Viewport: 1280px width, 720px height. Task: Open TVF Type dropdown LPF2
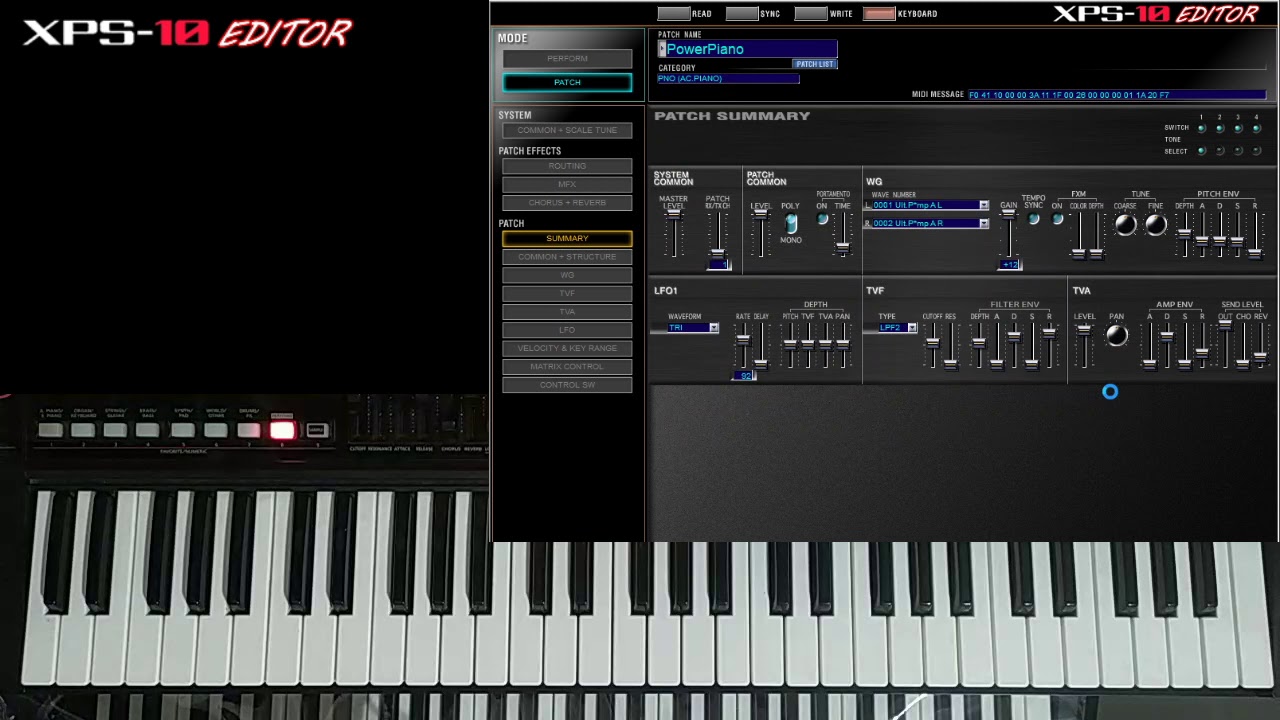pos(912,328)
